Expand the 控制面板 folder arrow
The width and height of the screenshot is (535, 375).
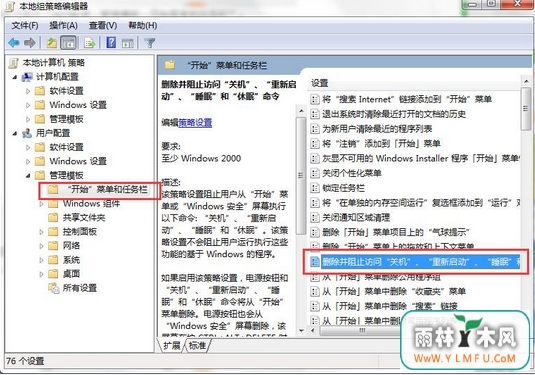41,232
